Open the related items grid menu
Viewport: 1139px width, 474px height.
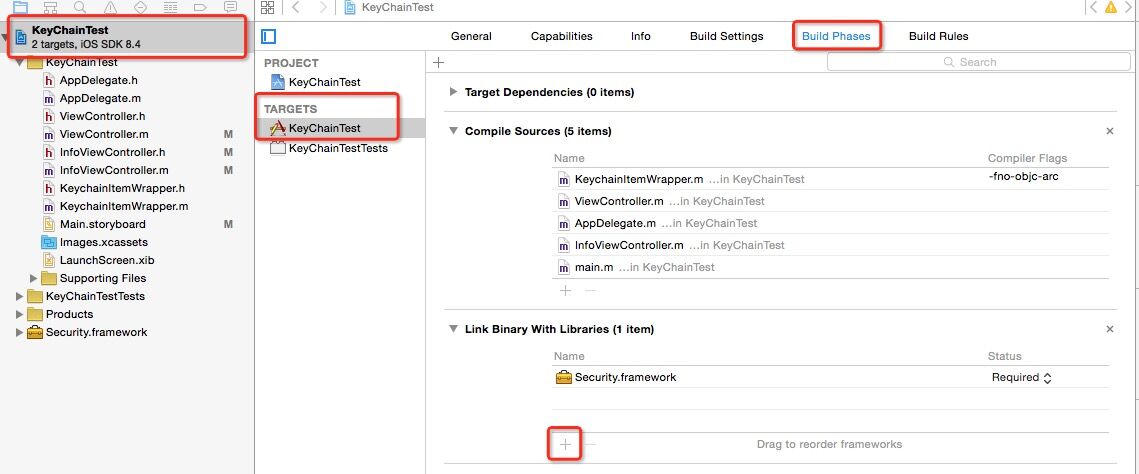[x=267, y=7]
